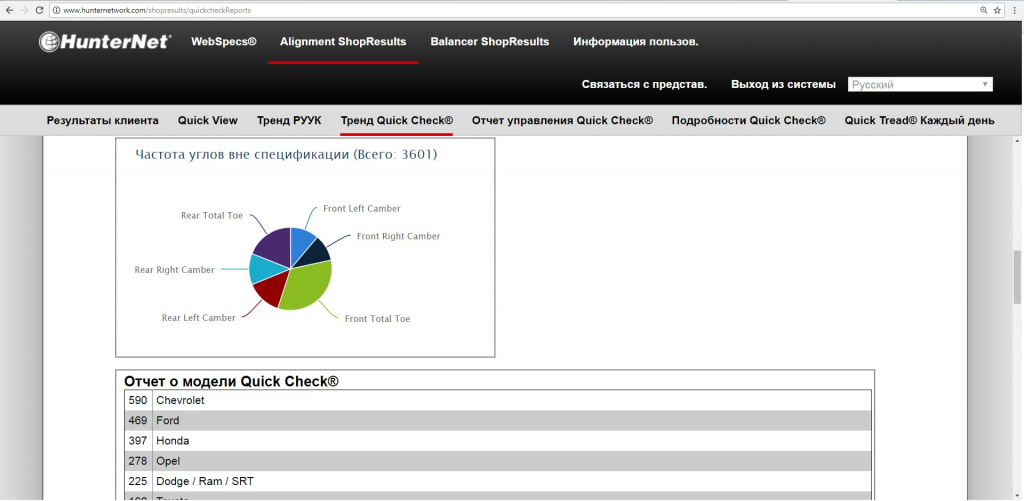Switch to Quick View tab
The height and width of the screenshot is (501, 1024).
(208, 121)
